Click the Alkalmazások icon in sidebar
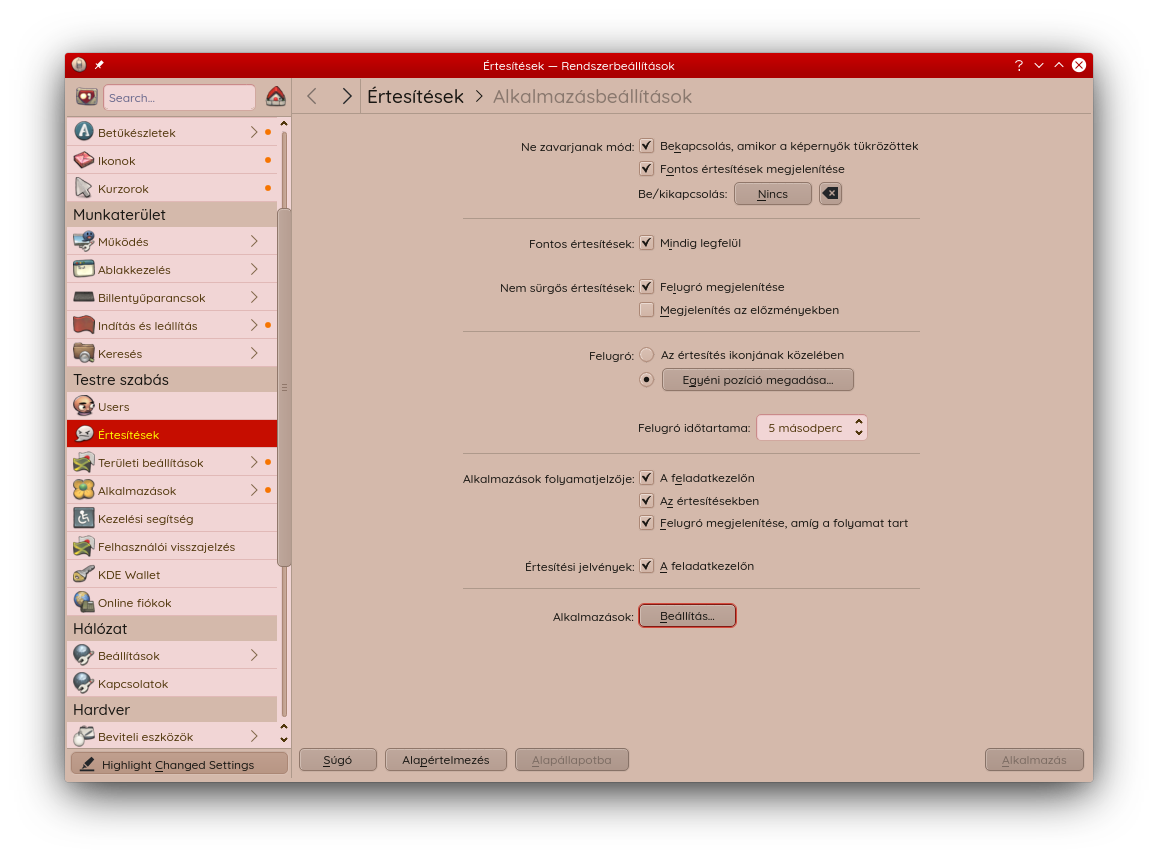 tap(83, 490)
